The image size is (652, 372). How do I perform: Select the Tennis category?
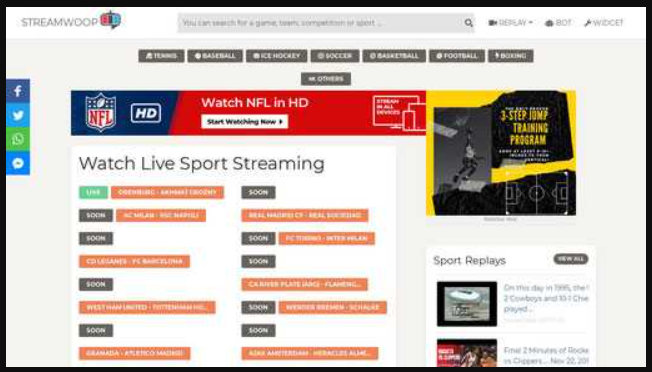(x=161, y=56)
